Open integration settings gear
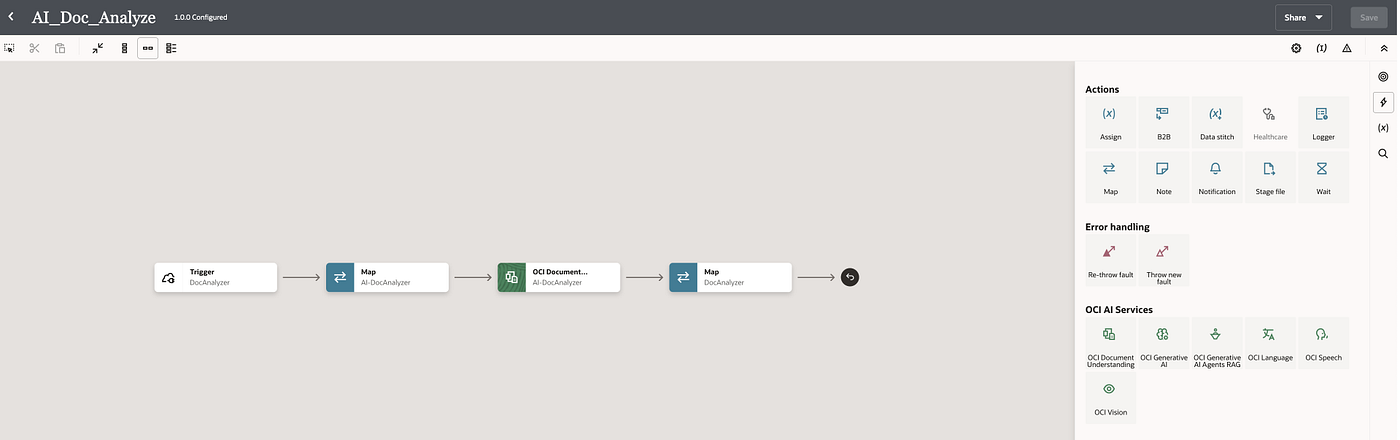The image size is (1400, 440). click(1296, 48)
